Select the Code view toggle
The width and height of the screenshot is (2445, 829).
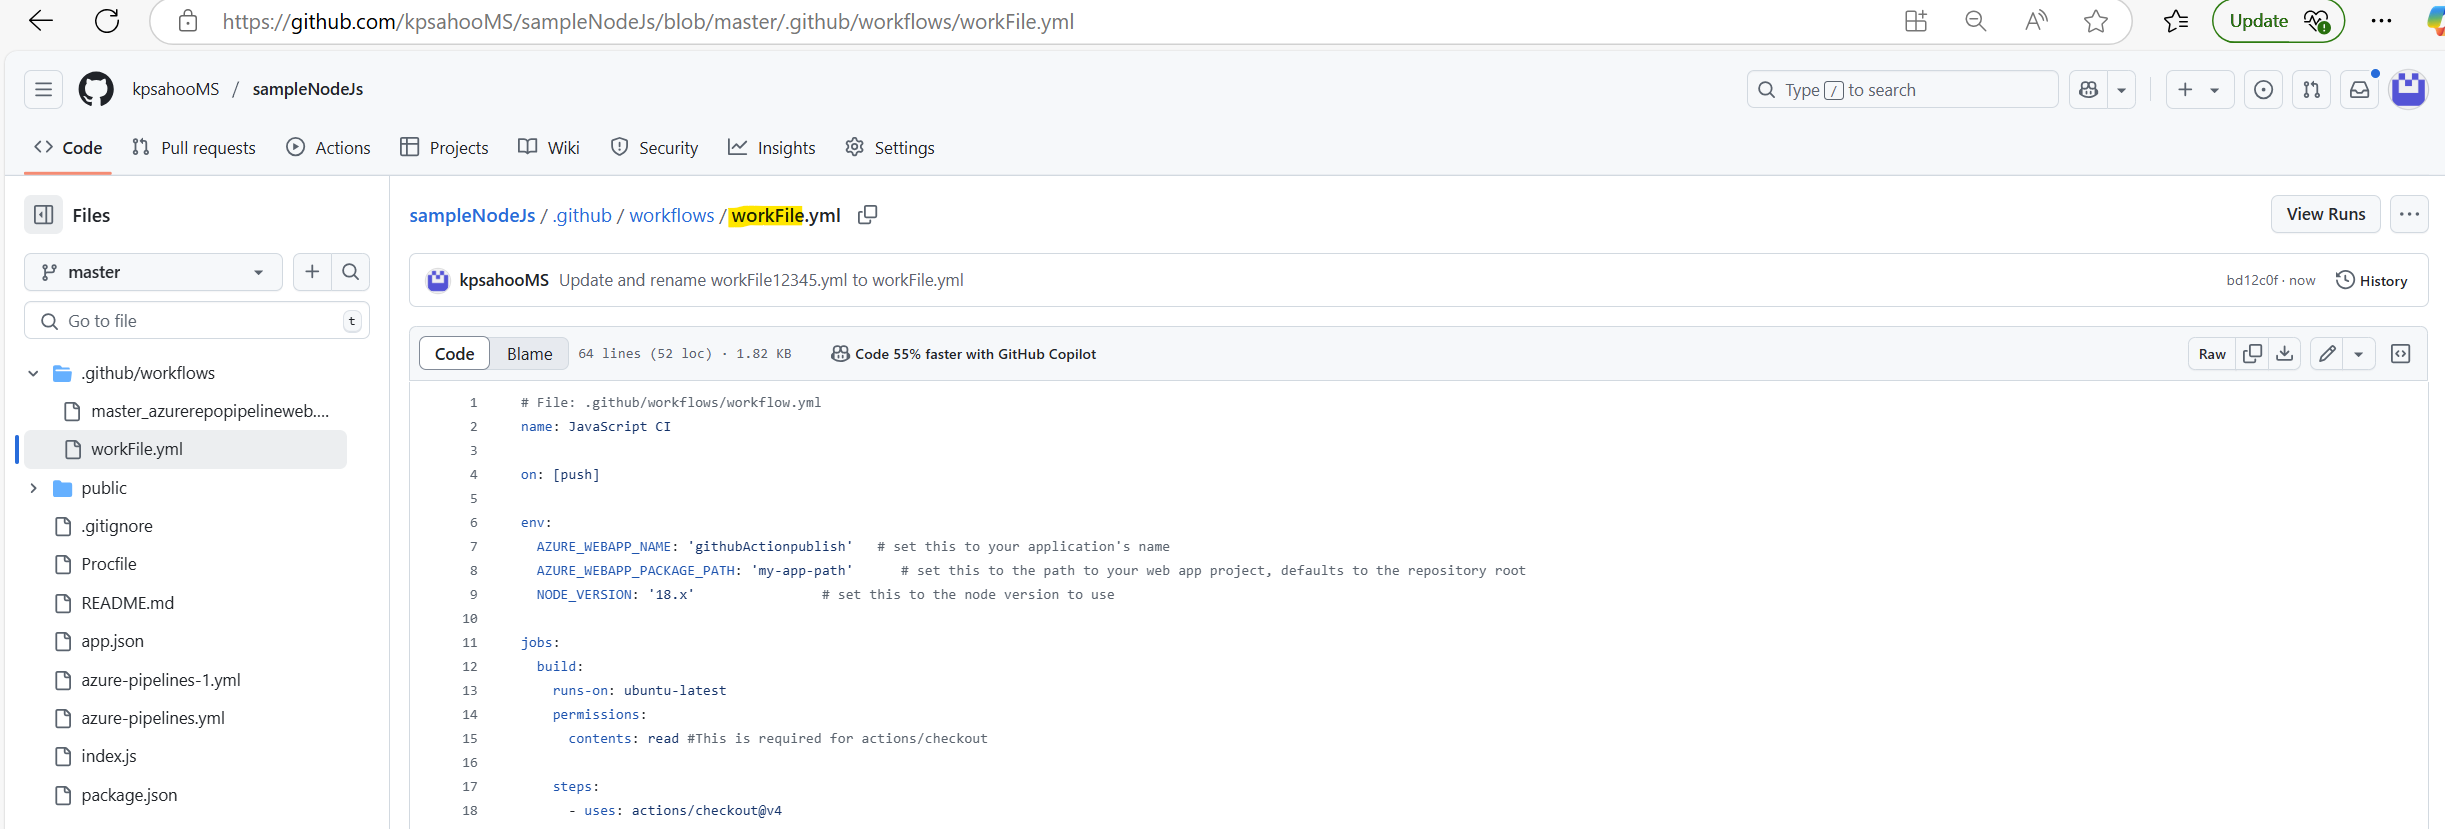tap(454, 354)
